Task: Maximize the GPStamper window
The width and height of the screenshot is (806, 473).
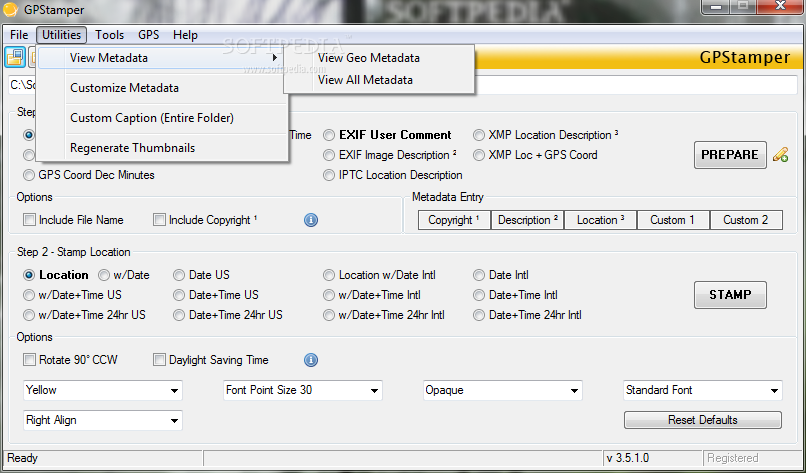Action: (x=744, y=7)
